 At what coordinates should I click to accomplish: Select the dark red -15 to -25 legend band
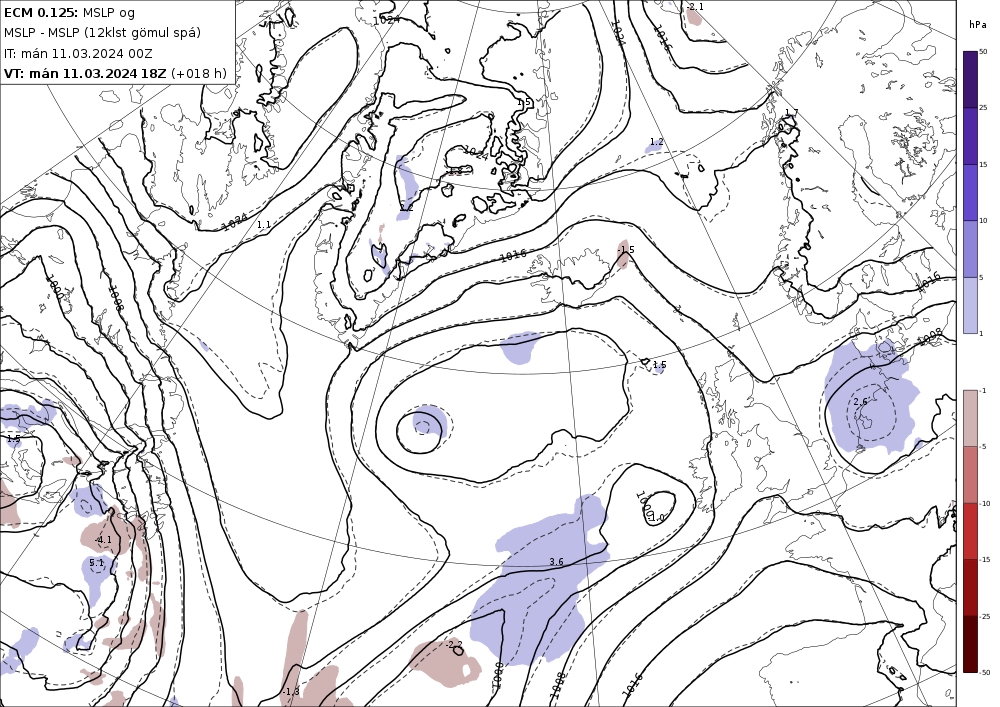(970, 587)
